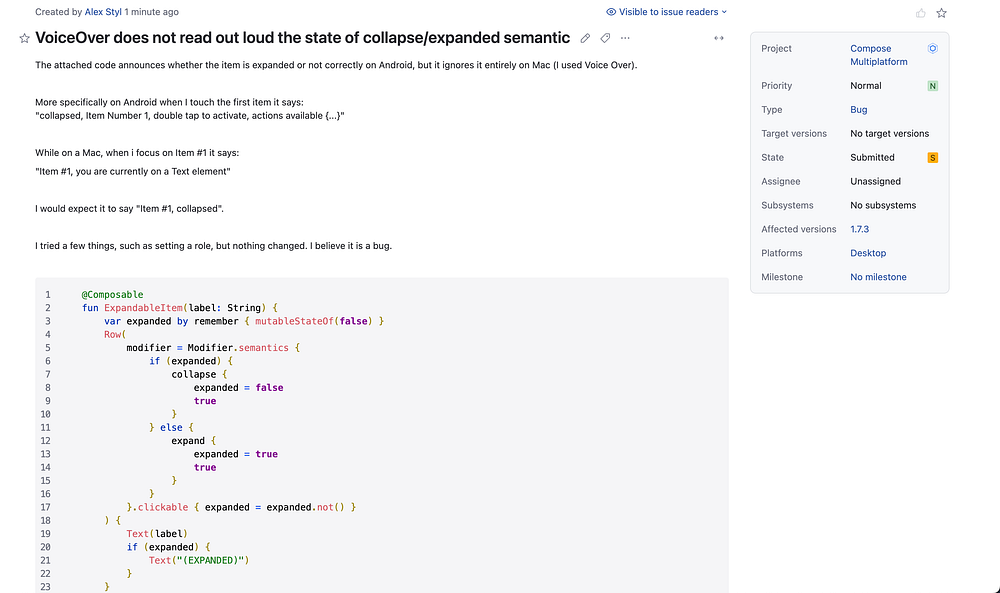Open the three-dot more actions menu
This screenshot has height=593, width=1000.
coord(625,38)
